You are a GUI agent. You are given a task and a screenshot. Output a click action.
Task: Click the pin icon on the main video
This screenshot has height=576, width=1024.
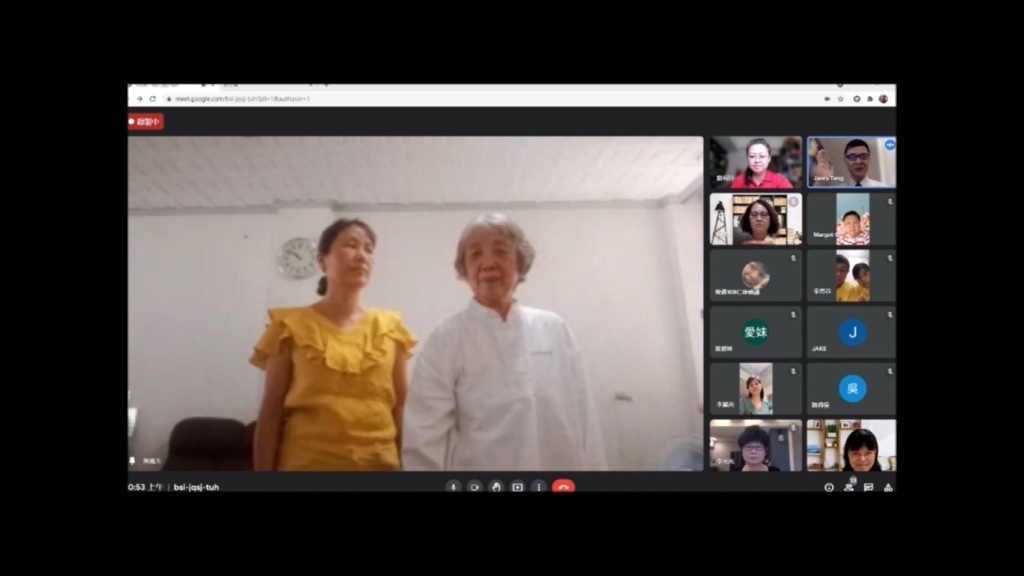tap(133, 461)
